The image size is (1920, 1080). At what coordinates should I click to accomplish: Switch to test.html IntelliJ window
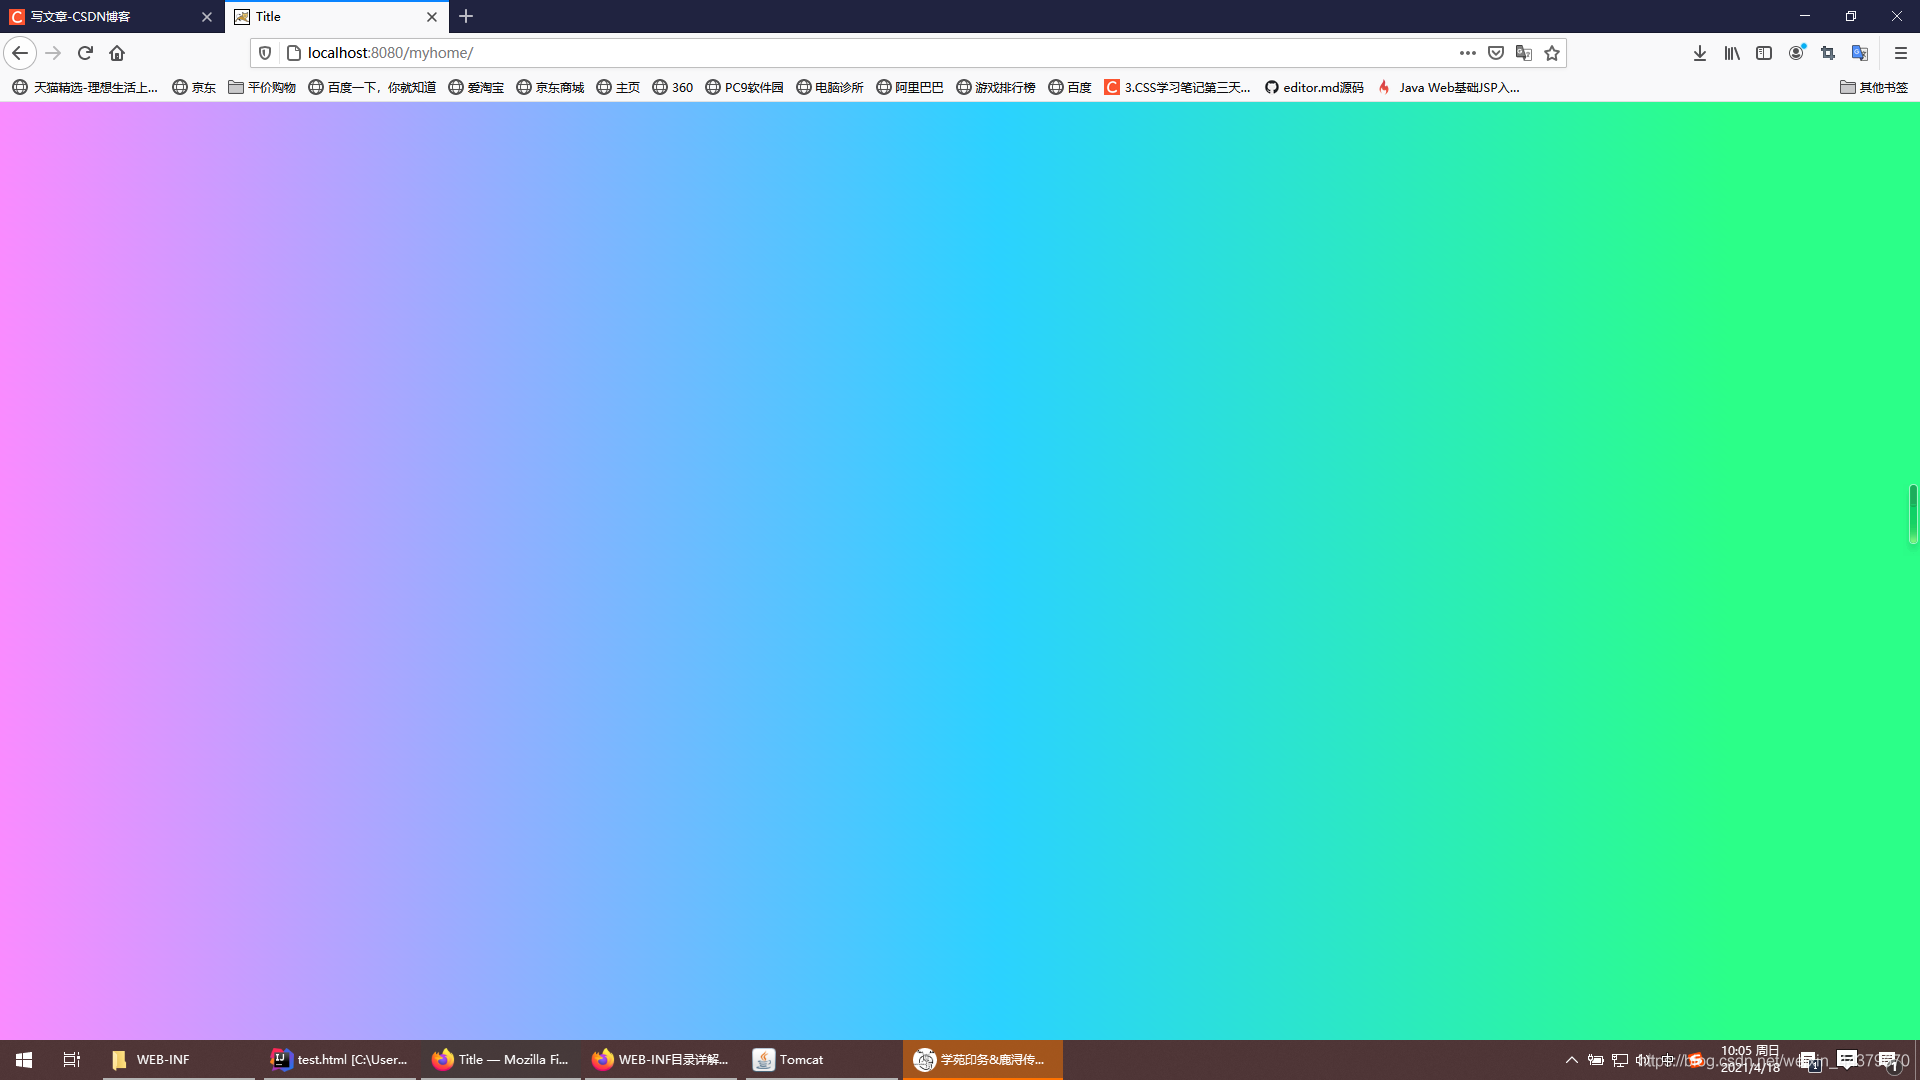(340, 1060)
